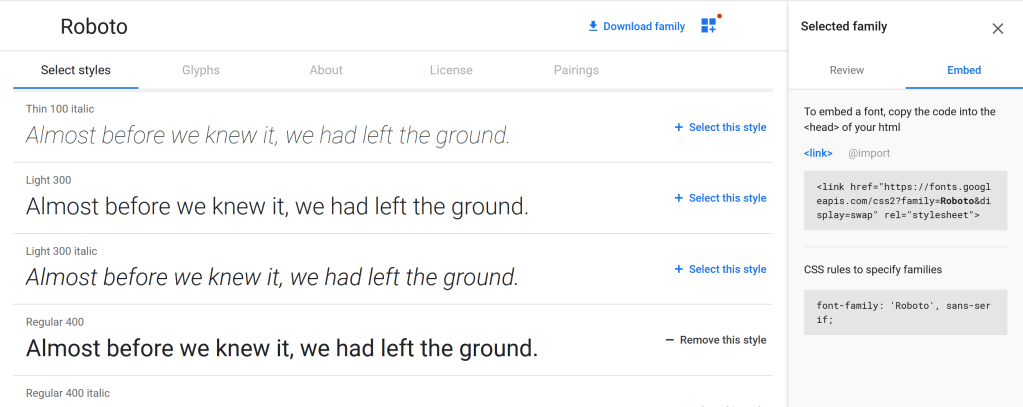Click plus icon for Light 300
Image resolution: width=1023 pixels, height=407 pixels.
(x=679, y=199)
